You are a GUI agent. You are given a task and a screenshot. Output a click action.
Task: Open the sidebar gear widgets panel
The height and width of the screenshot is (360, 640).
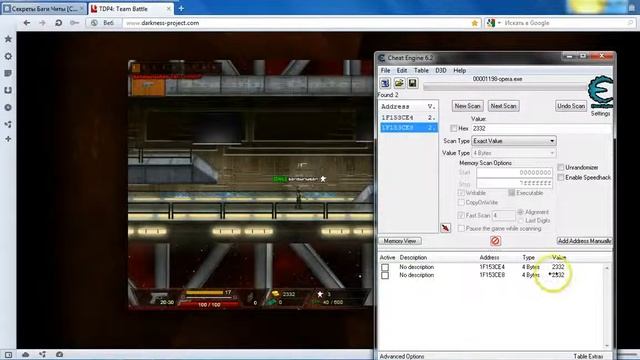click(x=8, y=56)
